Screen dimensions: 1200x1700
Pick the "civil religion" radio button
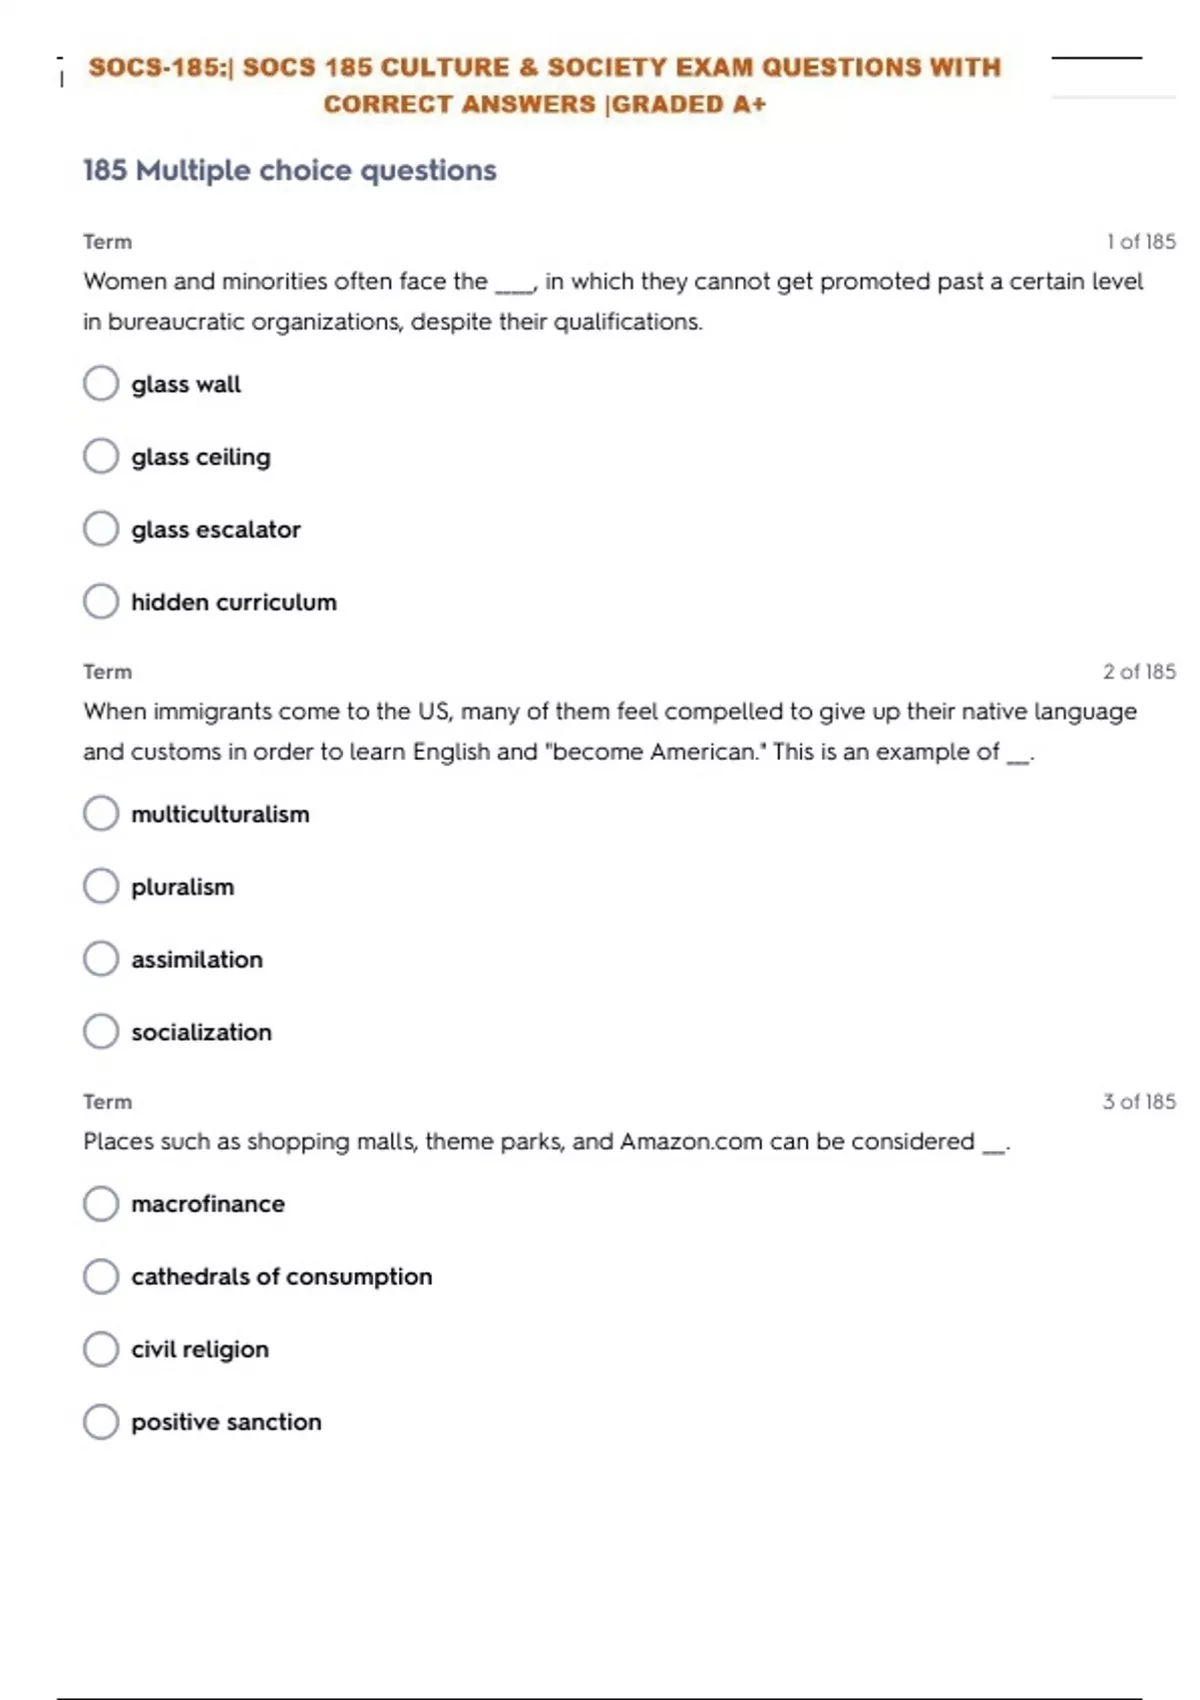pos(101,1349)
